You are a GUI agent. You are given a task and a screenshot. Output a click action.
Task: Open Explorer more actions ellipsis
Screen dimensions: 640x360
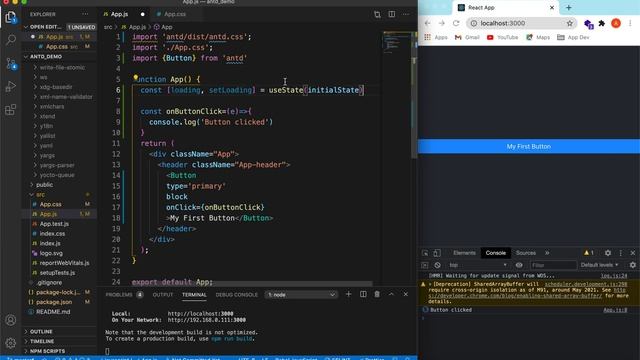pyautogui.click(x=85, y=14)
